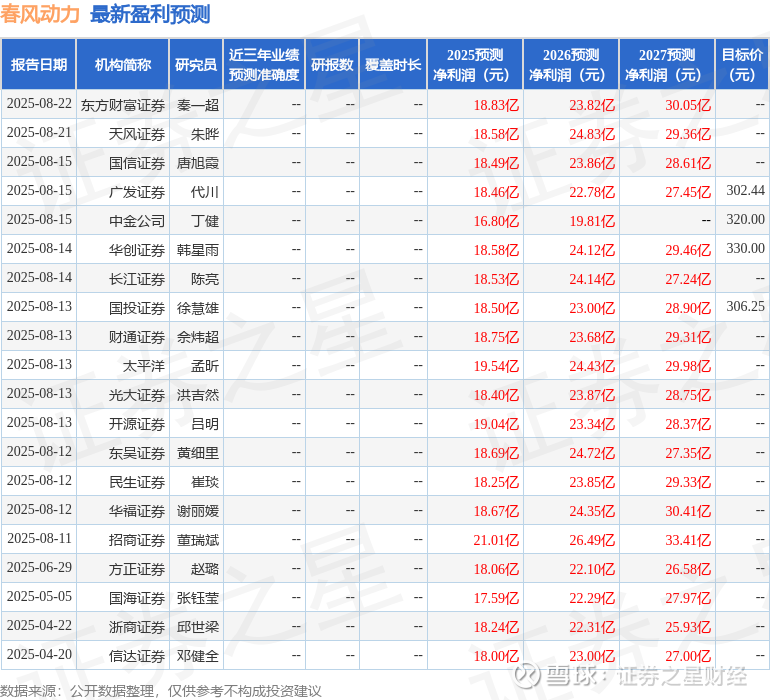
Task: Click researcher 崔琰
Action: click(205, 482)
